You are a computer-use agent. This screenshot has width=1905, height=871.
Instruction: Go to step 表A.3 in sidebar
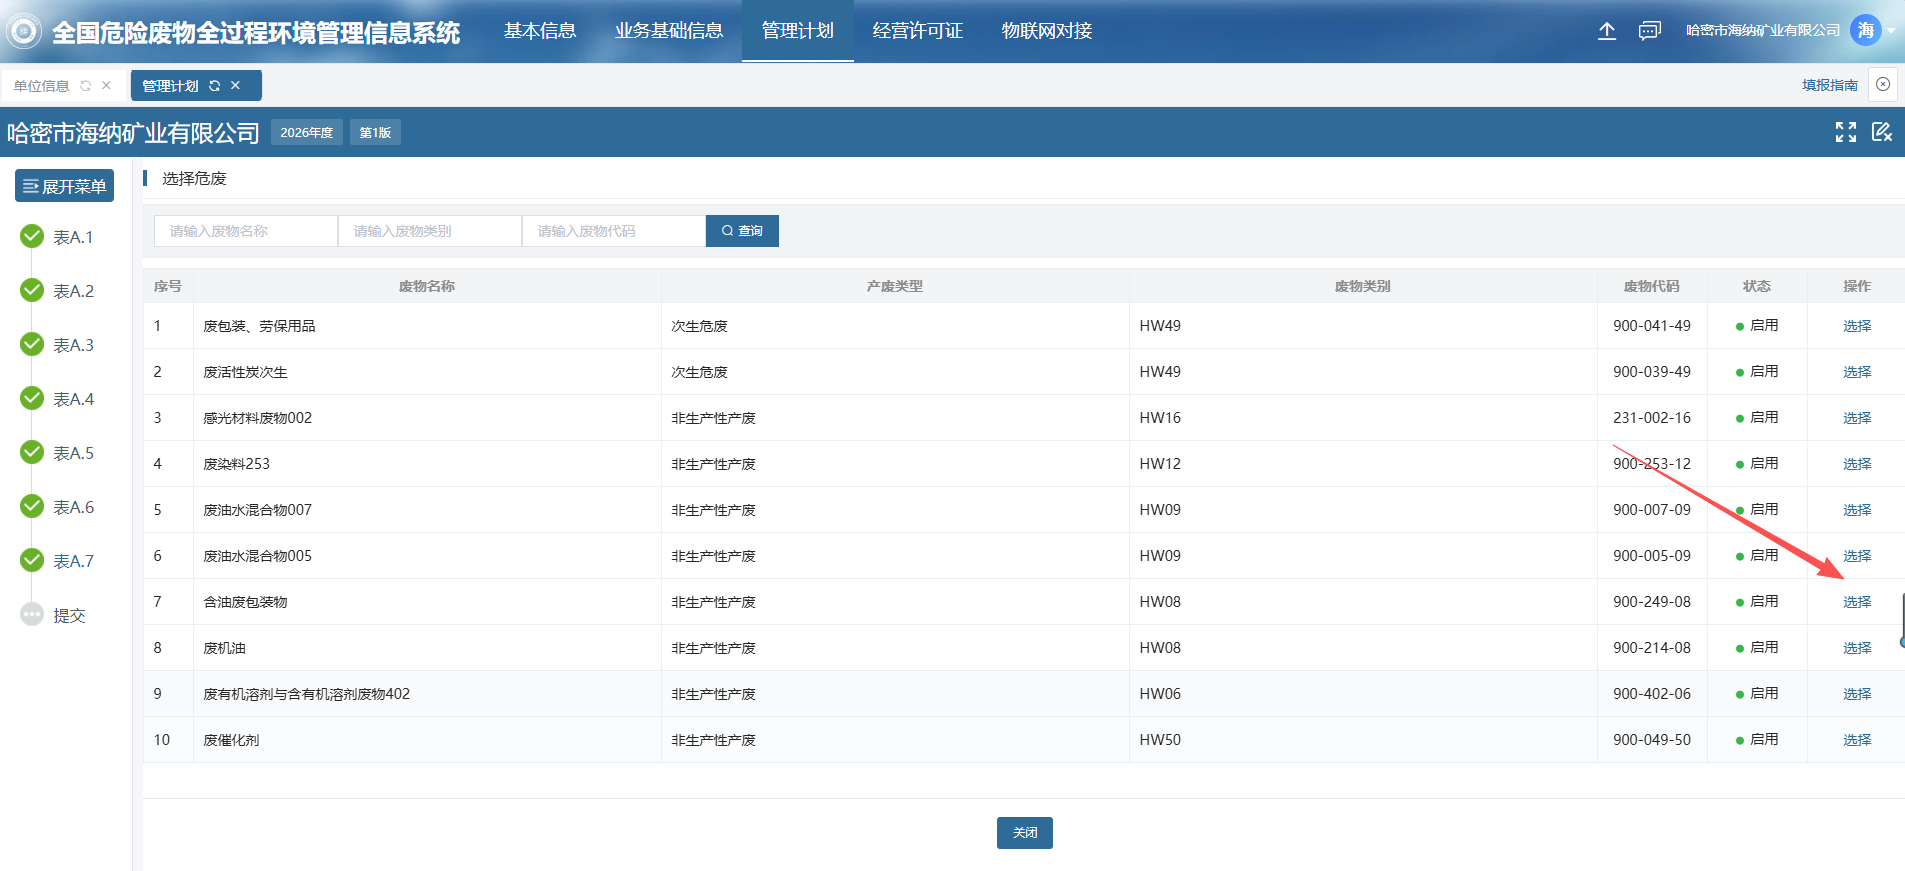(73, 345)
